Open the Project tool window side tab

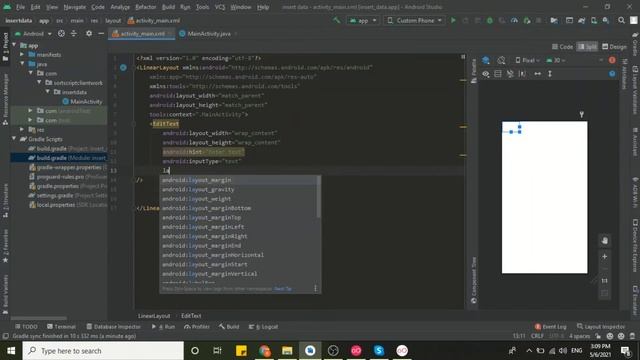pos(5,47)
